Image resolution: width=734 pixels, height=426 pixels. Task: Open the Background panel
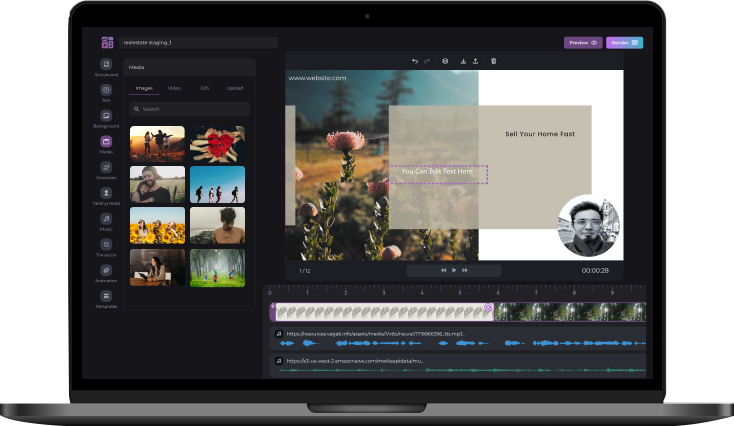(106, 116)
